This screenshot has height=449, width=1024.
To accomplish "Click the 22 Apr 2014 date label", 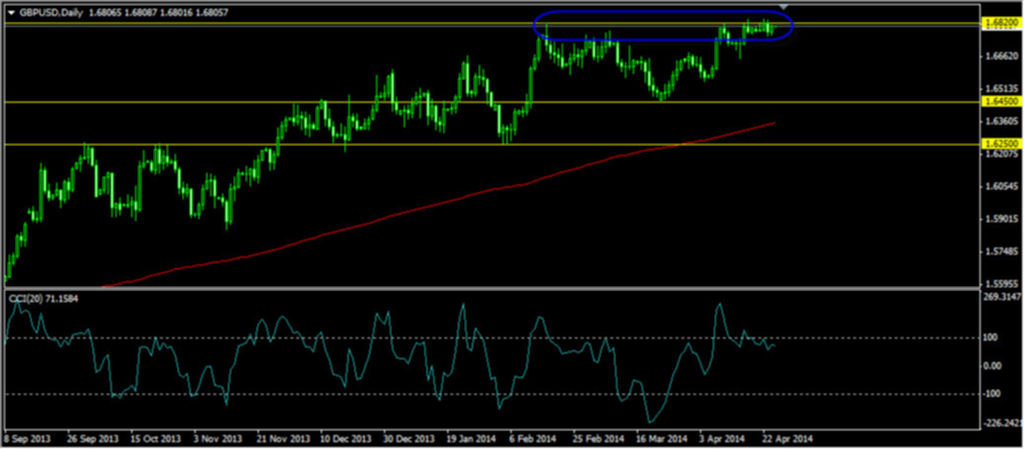I will click(786, 439).
